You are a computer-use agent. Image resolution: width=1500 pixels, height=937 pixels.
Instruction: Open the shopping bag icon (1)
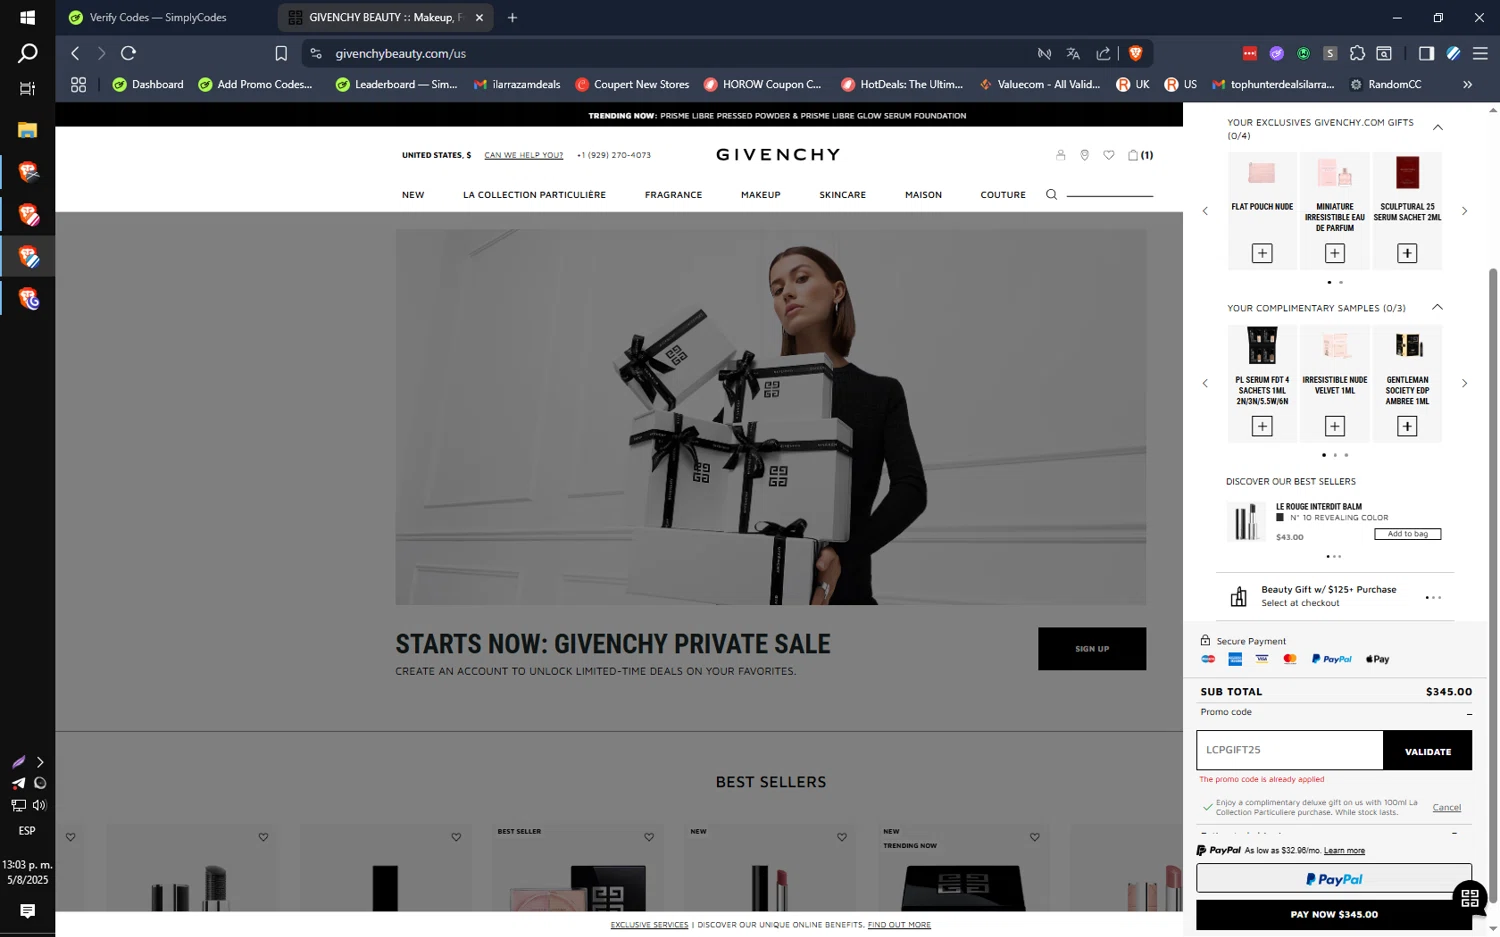click(1140, 155)
